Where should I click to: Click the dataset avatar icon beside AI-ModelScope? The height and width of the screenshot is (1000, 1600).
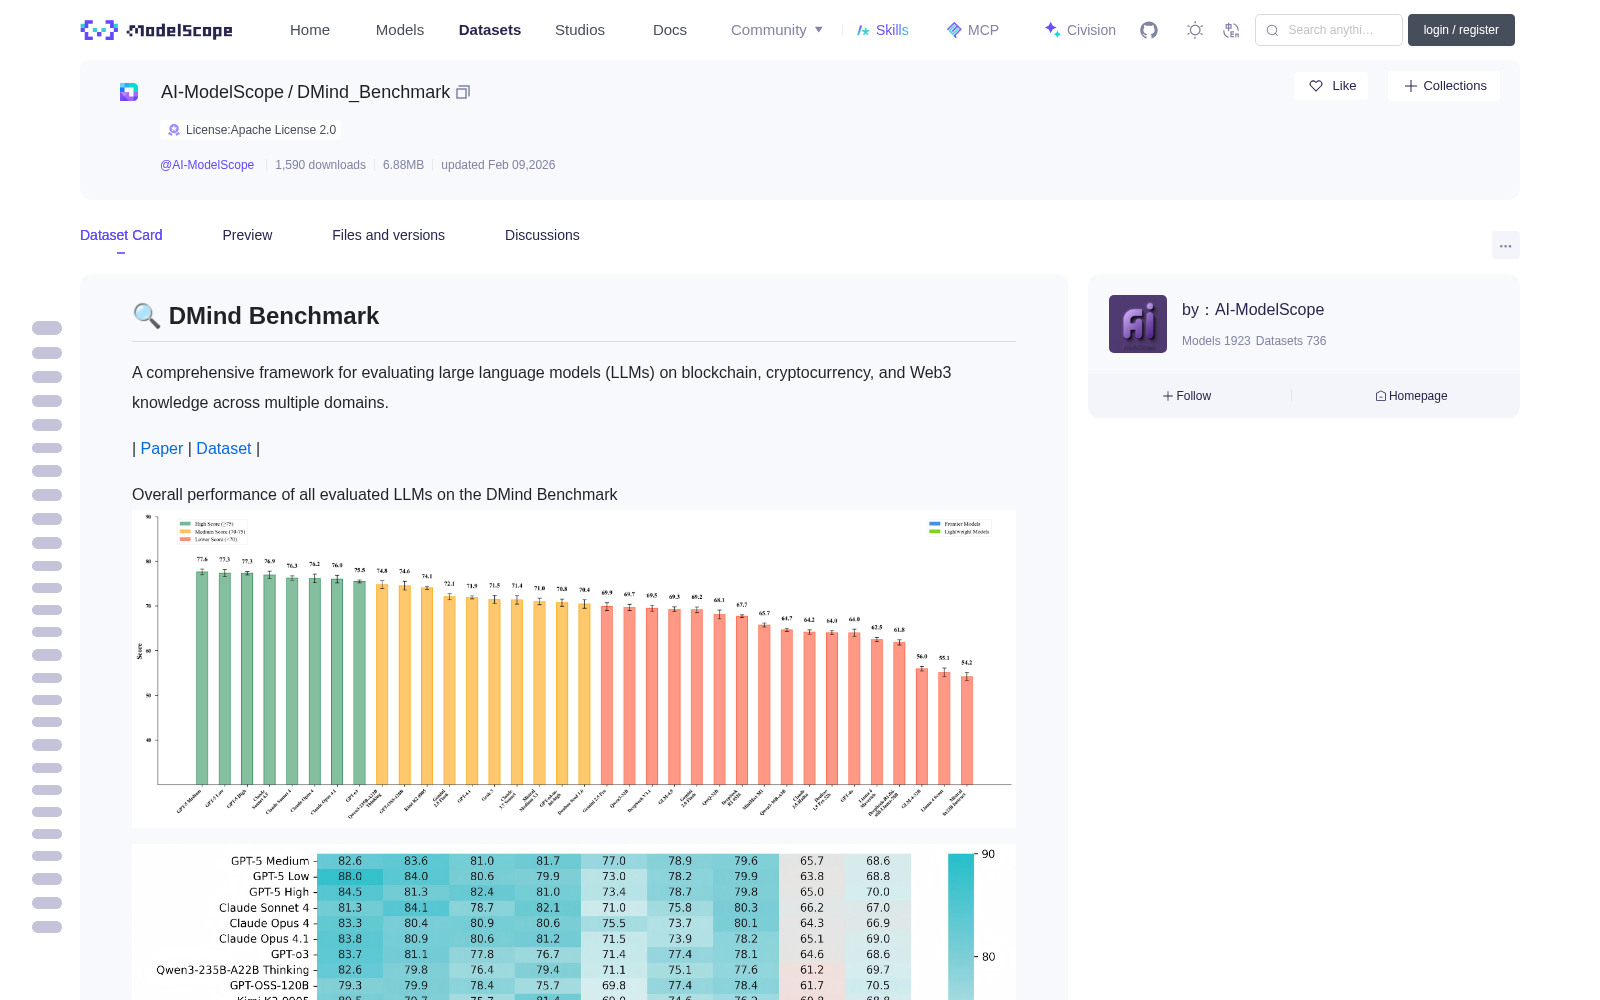129,92
